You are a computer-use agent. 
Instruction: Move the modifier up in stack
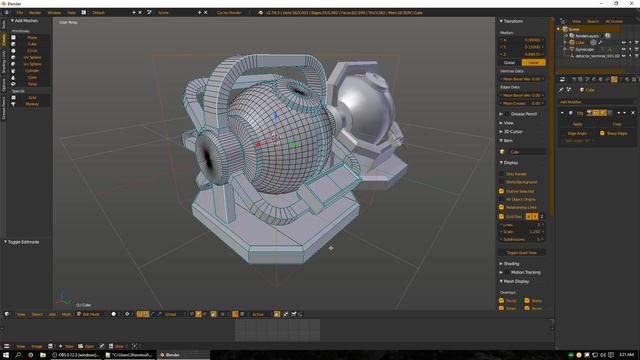point(619,113)
